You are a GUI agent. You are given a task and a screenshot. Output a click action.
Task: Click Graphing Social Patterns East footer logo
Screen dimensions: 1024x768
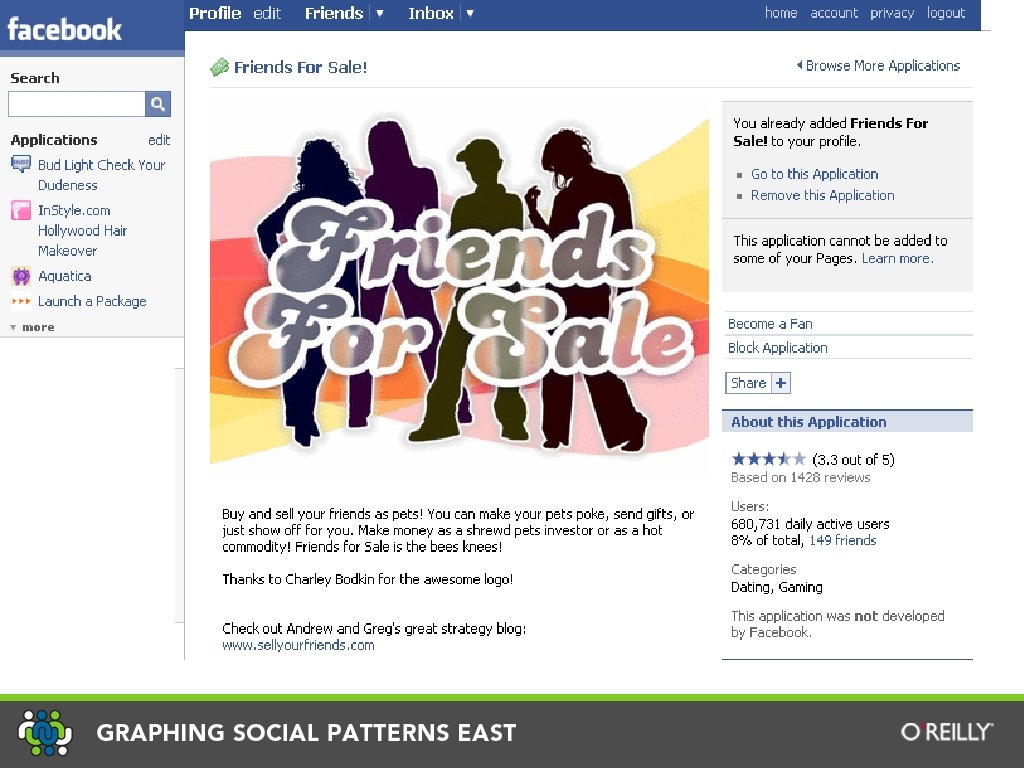[x=45, y=732]
